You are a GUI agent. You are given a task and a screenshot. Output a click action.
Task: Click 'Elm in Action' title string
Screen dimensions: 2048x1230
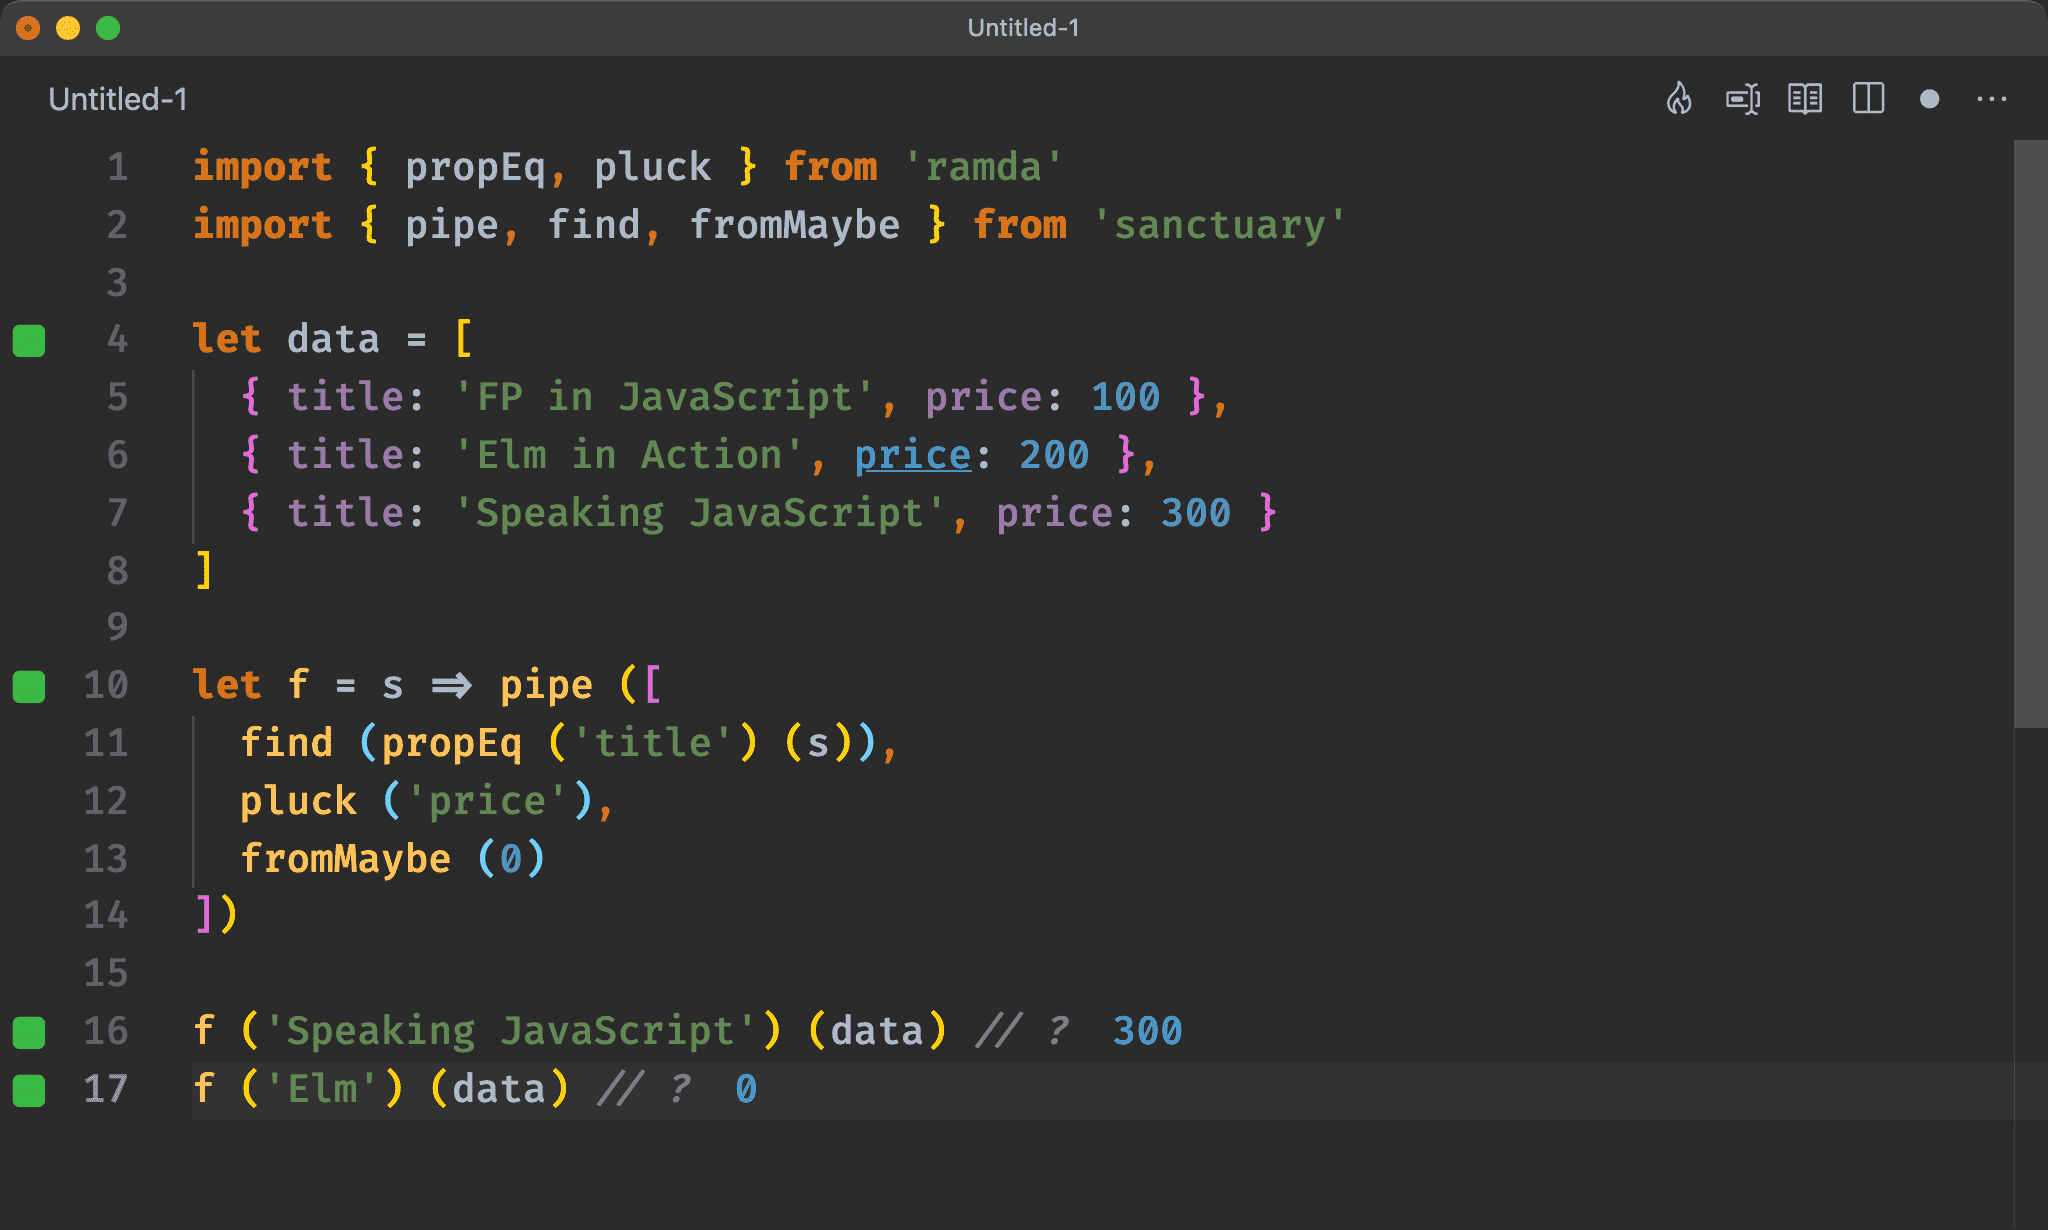point(629,455)
